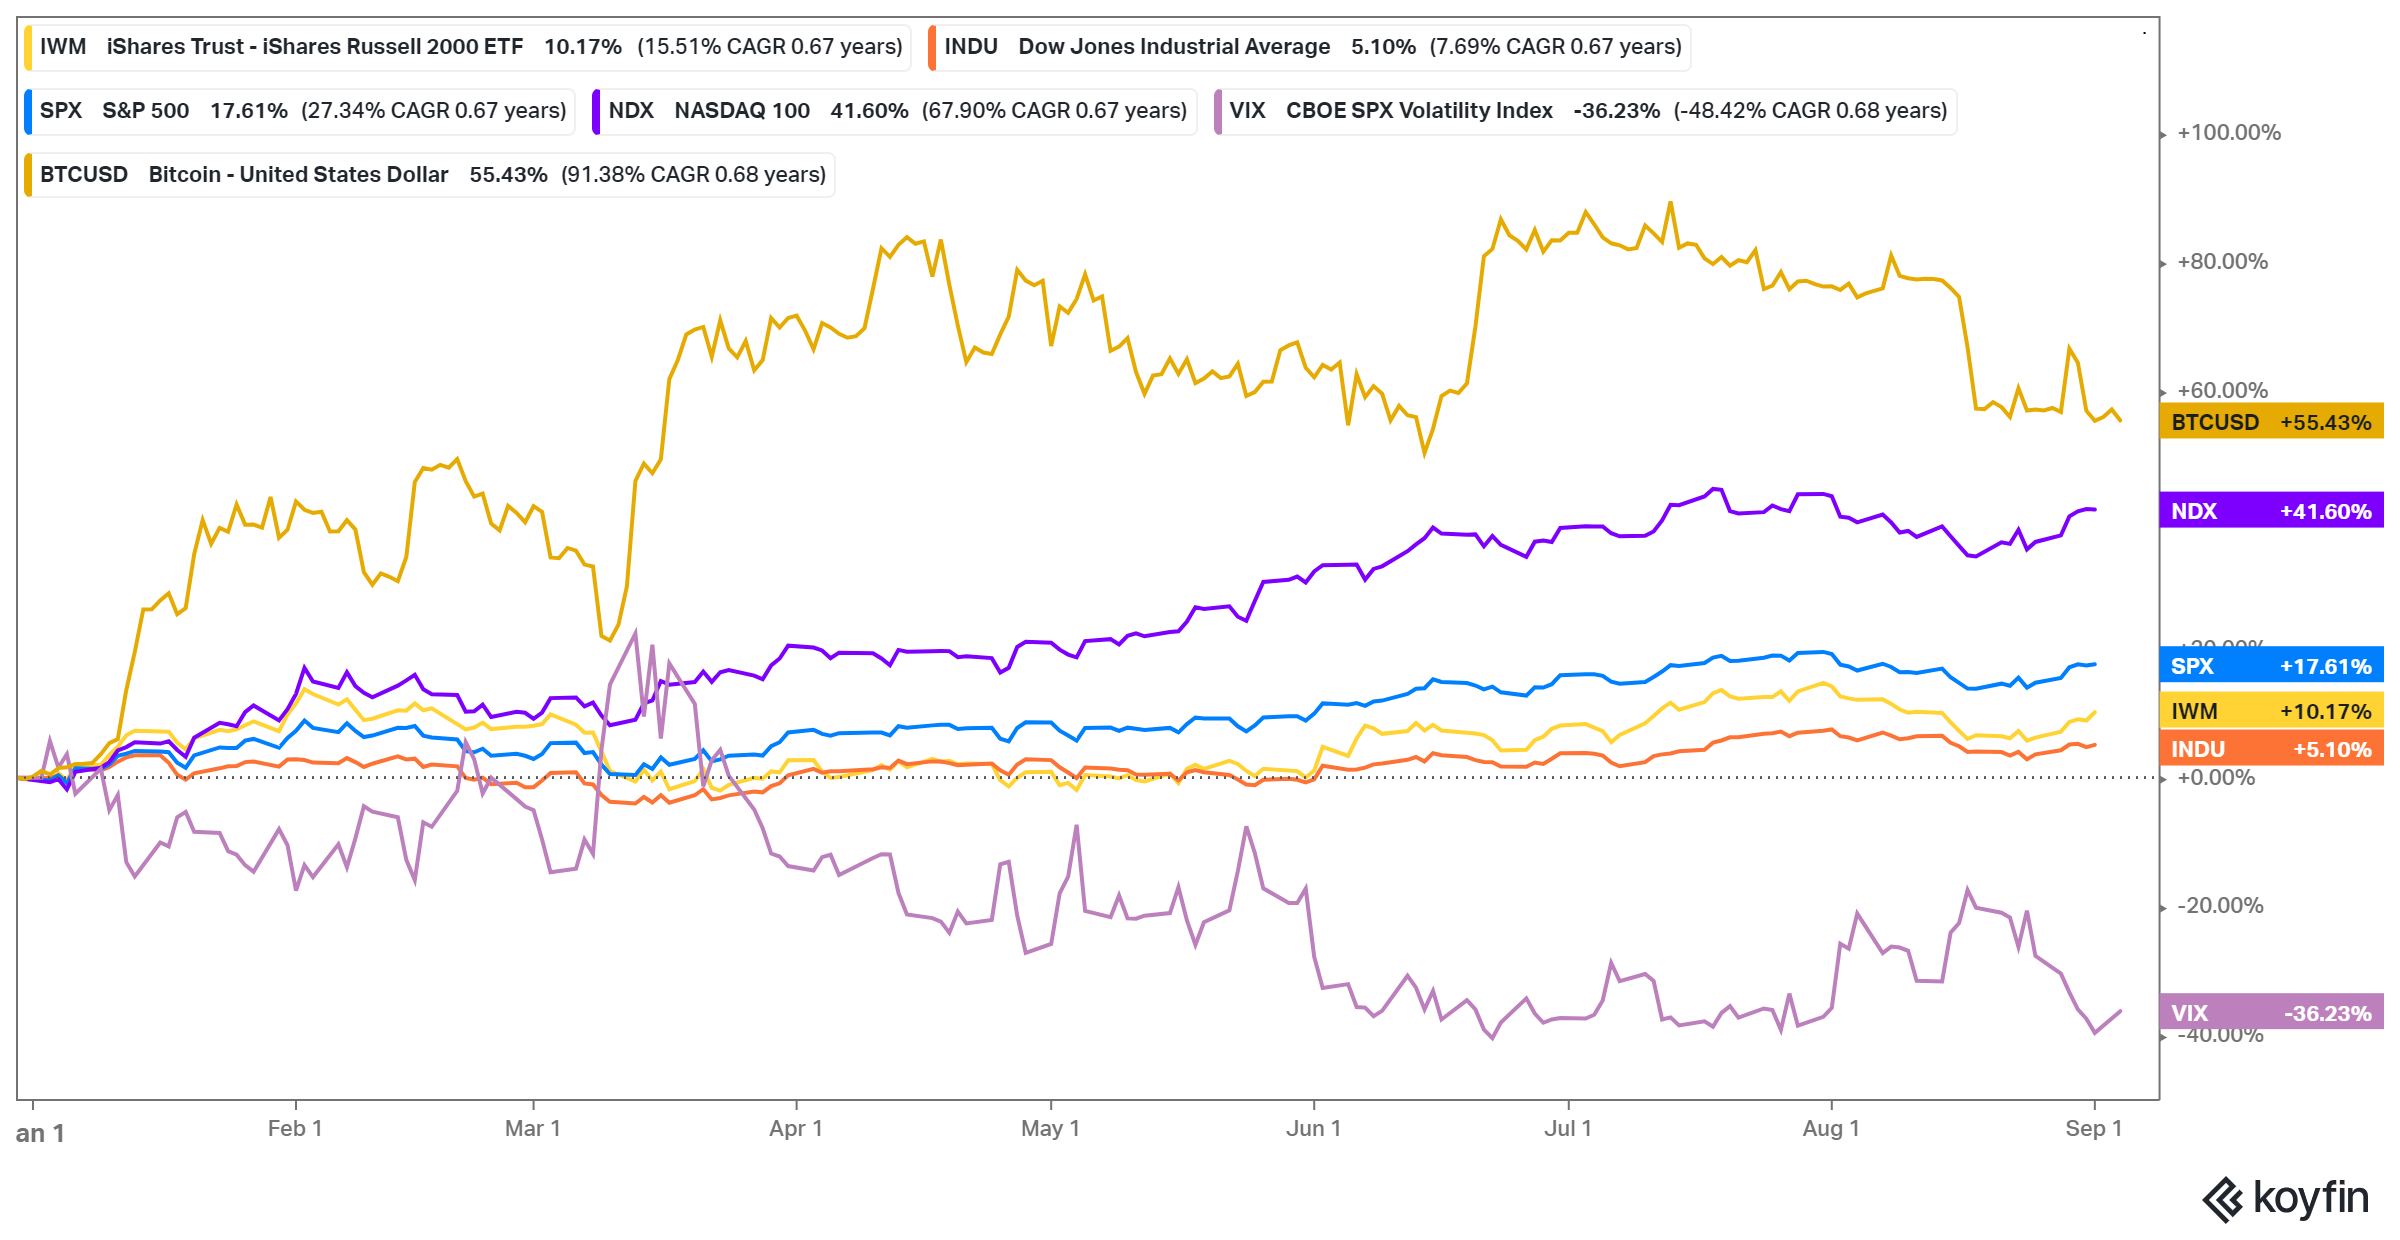Click the NDX +41.60% price tag
Screen dimensions: 2400x1240
(2271, 511)
